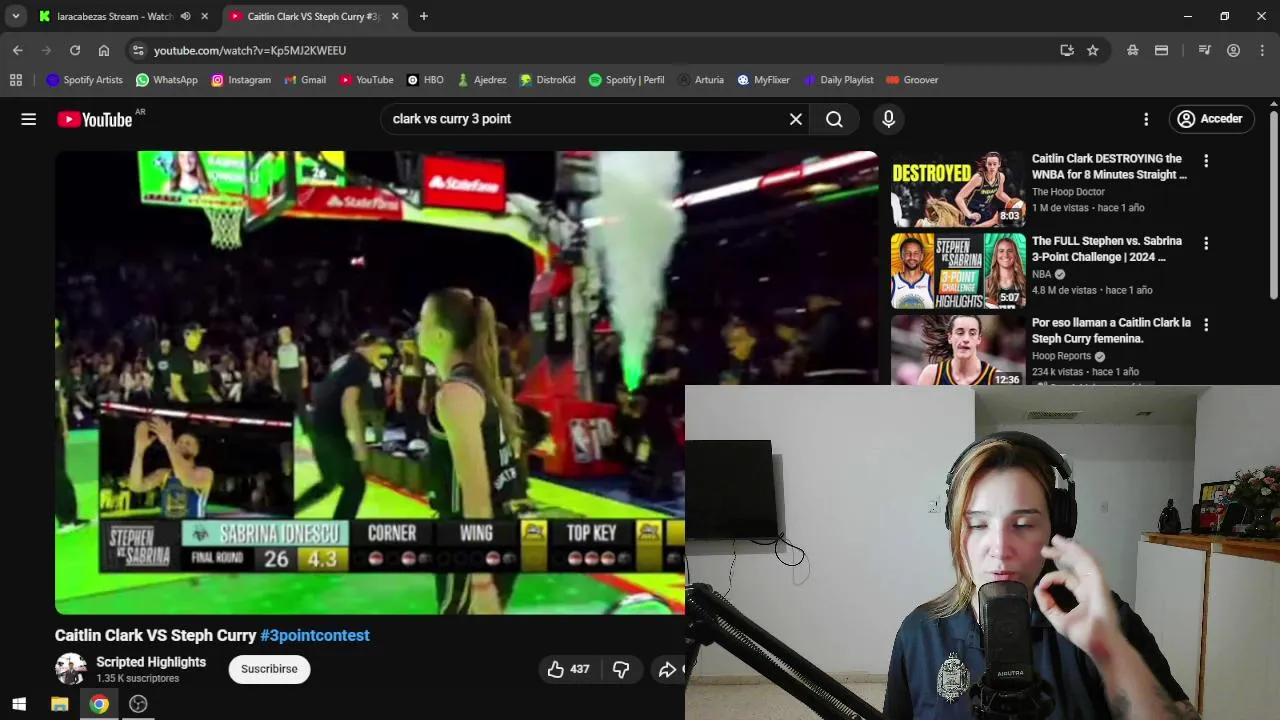Screen dimensions: 1280x720
Task: Open The Hoop Doctor channel name
Action: coord(1068,192)
